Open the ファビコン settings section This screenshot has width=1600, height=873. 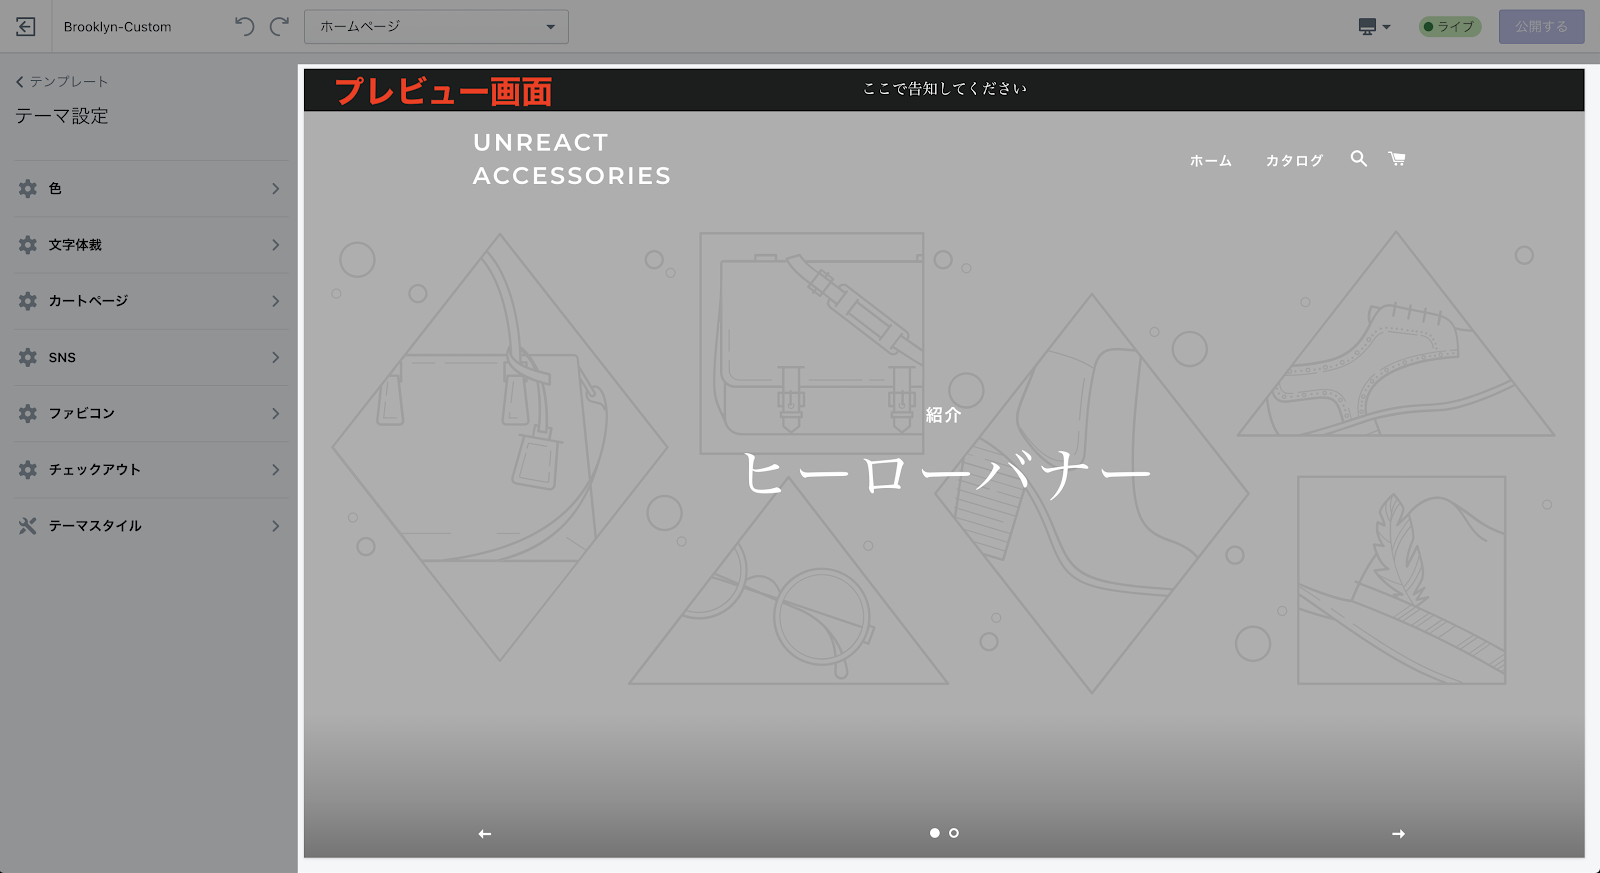click(x=150, y=413)
